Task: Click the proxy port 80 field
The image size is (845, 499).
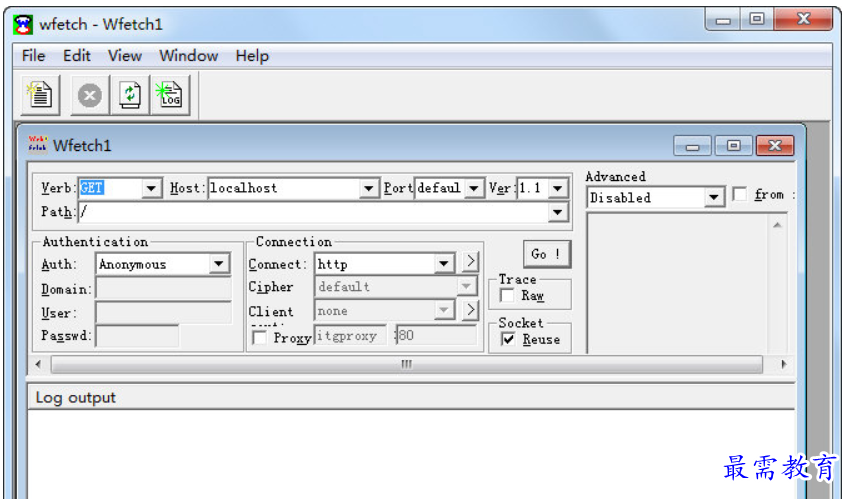Action: tap(436, 335)
